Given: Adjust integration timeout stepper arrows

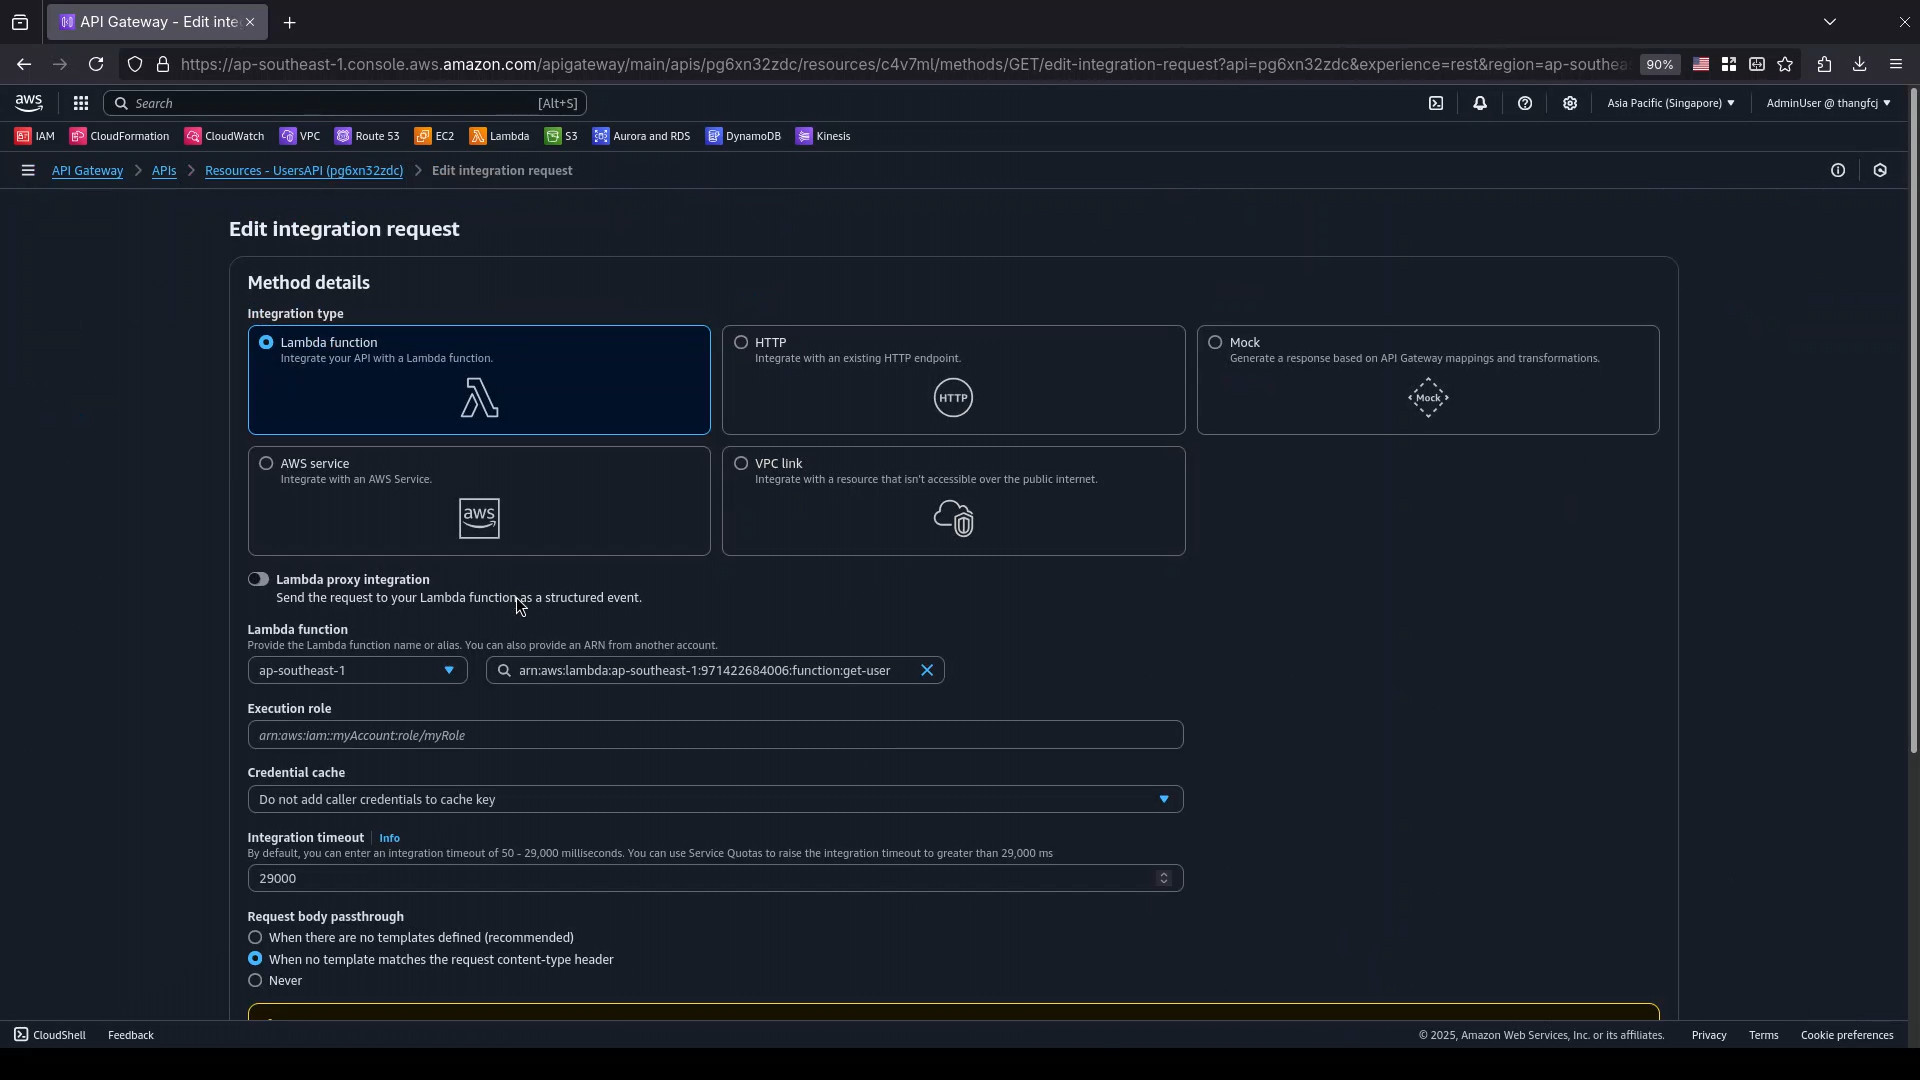Looking at the screenshot, I should pyautogui.click(x=1163, y=879).
